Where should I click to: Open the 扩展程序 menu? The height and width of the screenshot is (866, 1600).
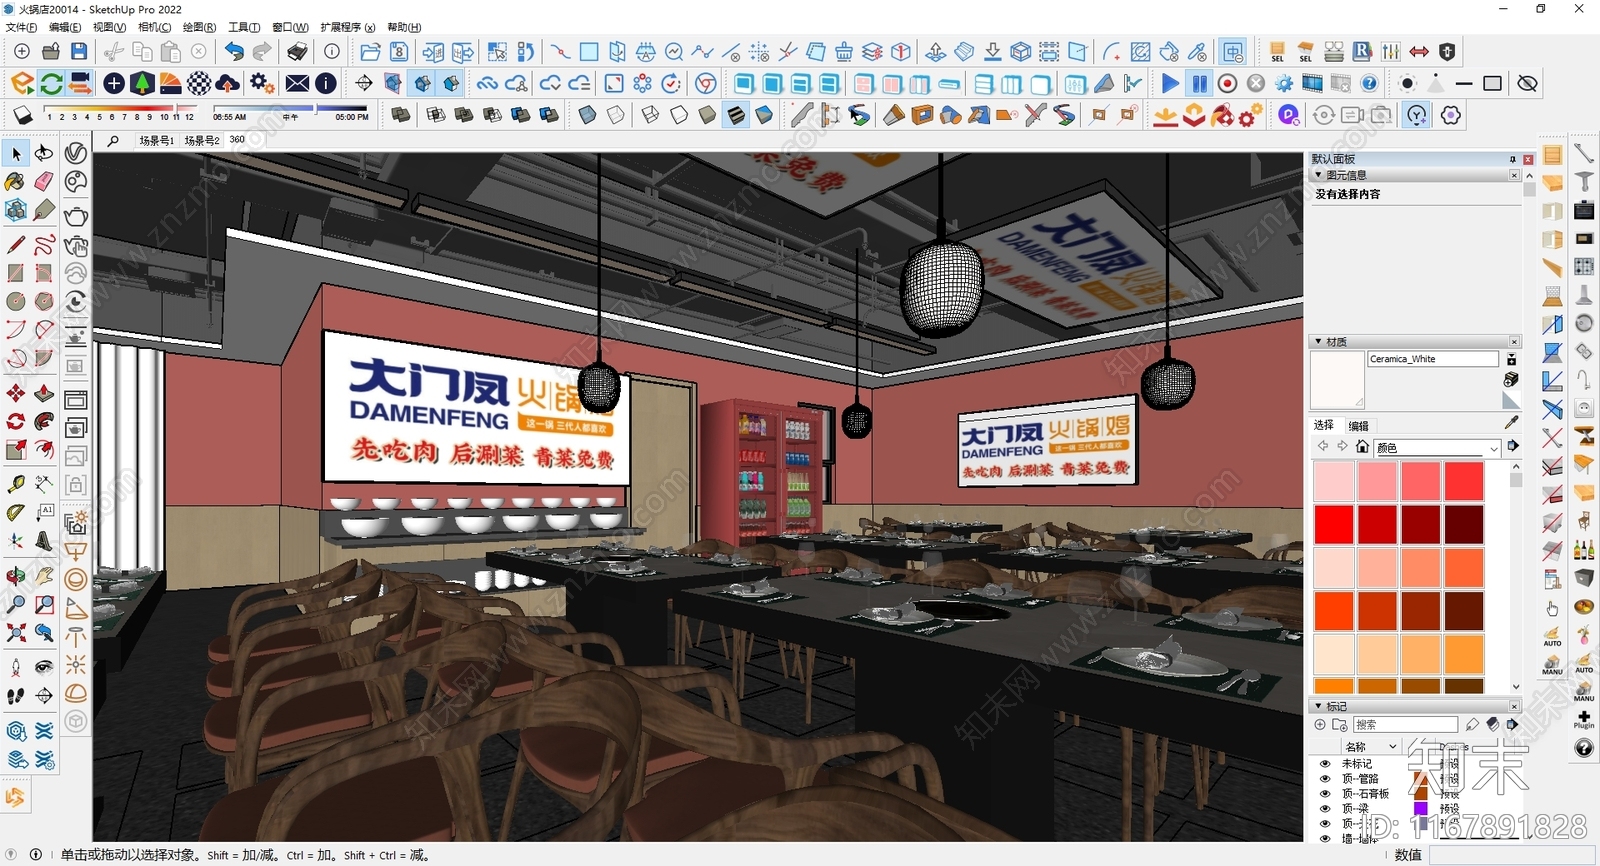coord(348,27)
